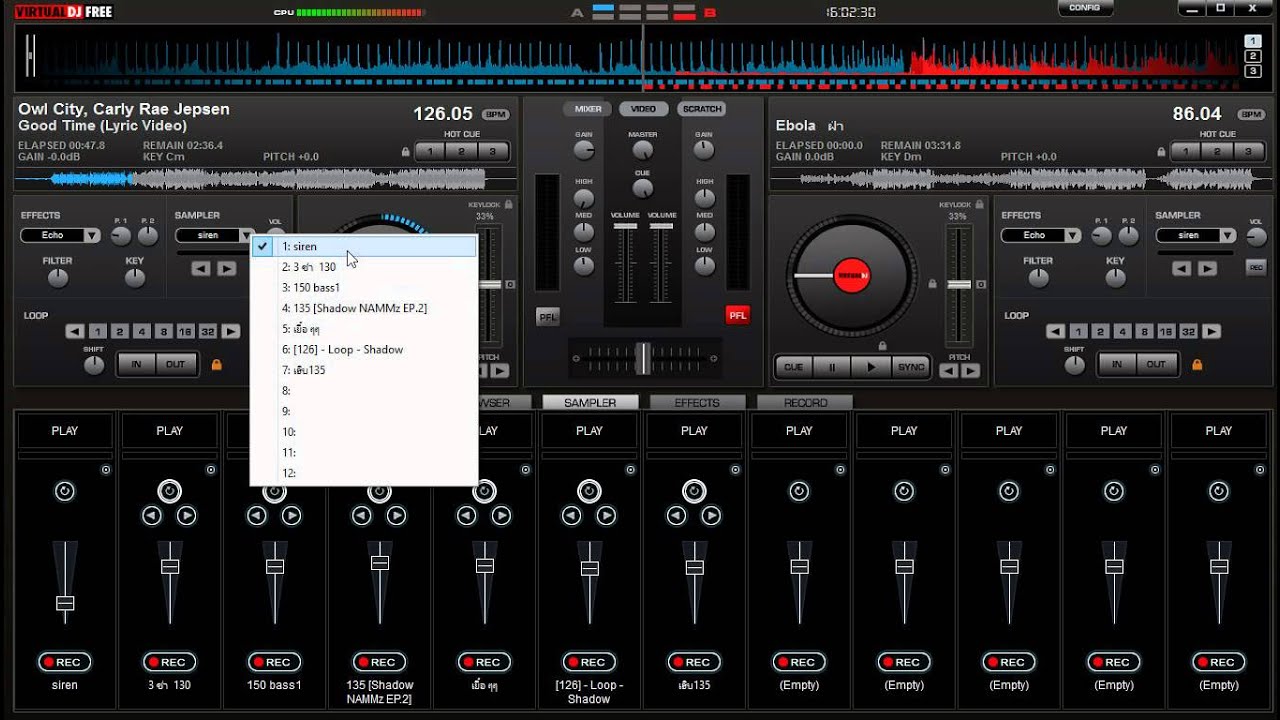Viewport: 1280px width, 720px height.
Task: Toggle the right sampler REC button
Action: pos(1255,267)
